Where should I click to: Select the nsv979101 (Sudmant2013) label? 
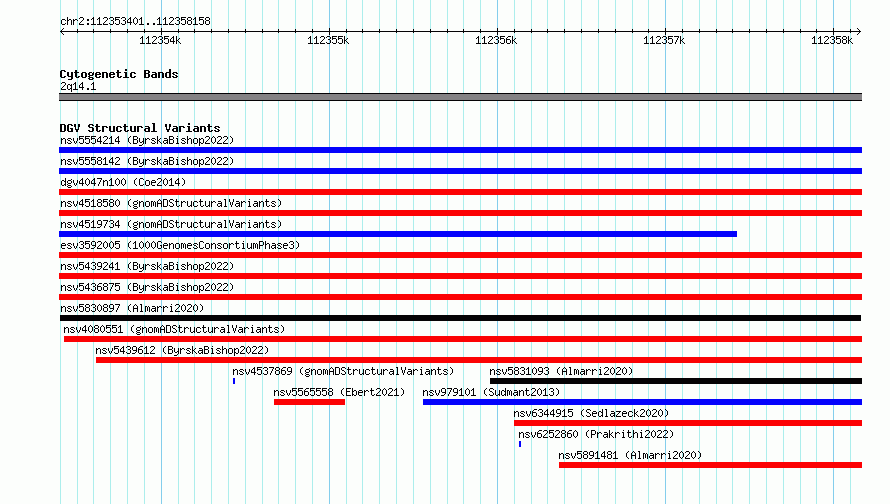(491, 392)
